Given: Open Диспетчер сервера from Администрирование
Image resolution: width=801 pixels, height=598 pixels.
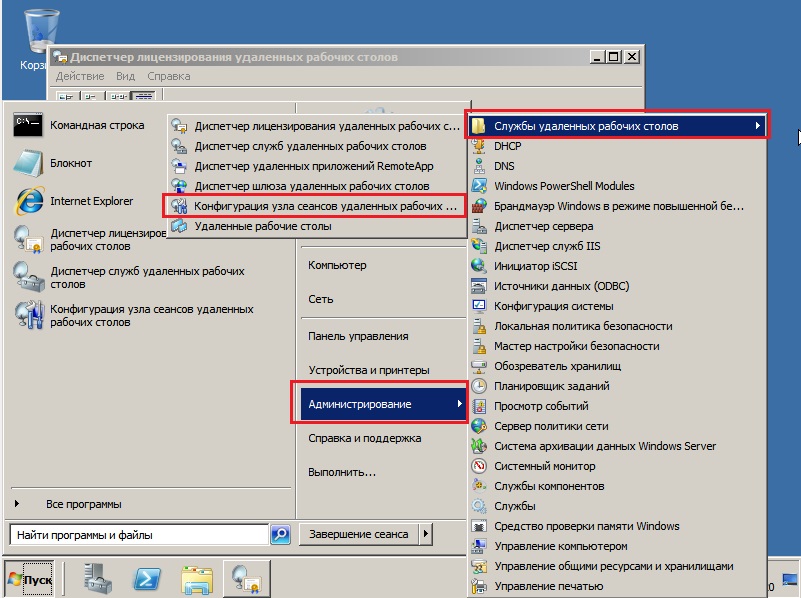Looking at the screenshot, I should [618, 226].
